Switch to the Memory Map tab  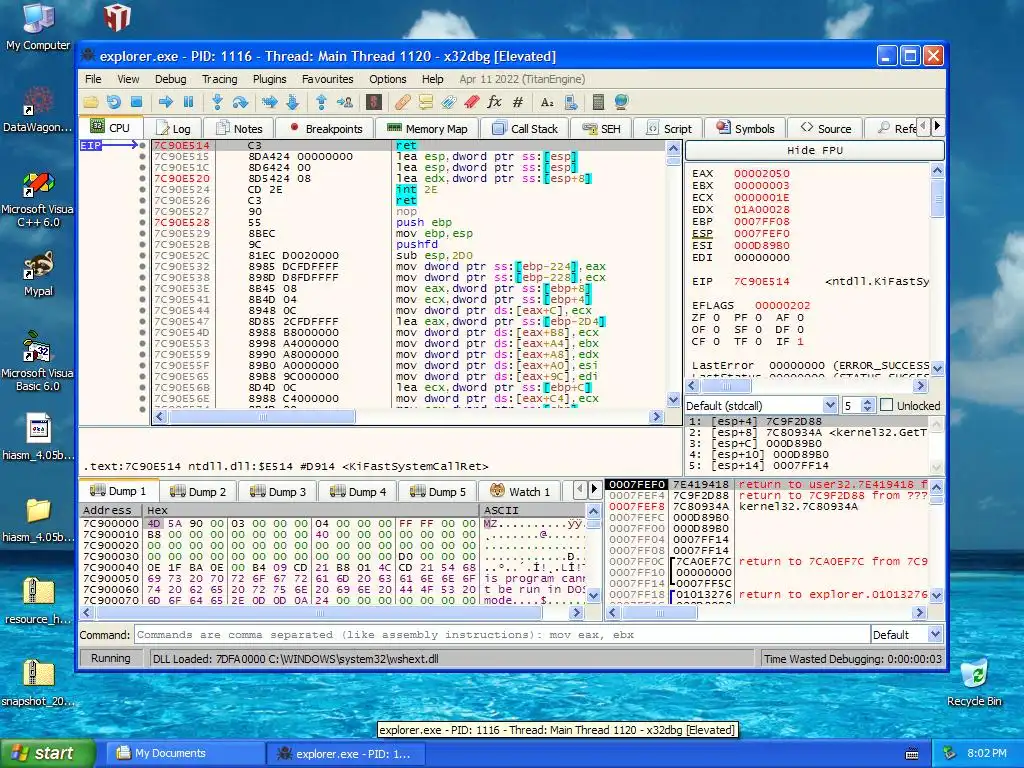pos(427,129)
